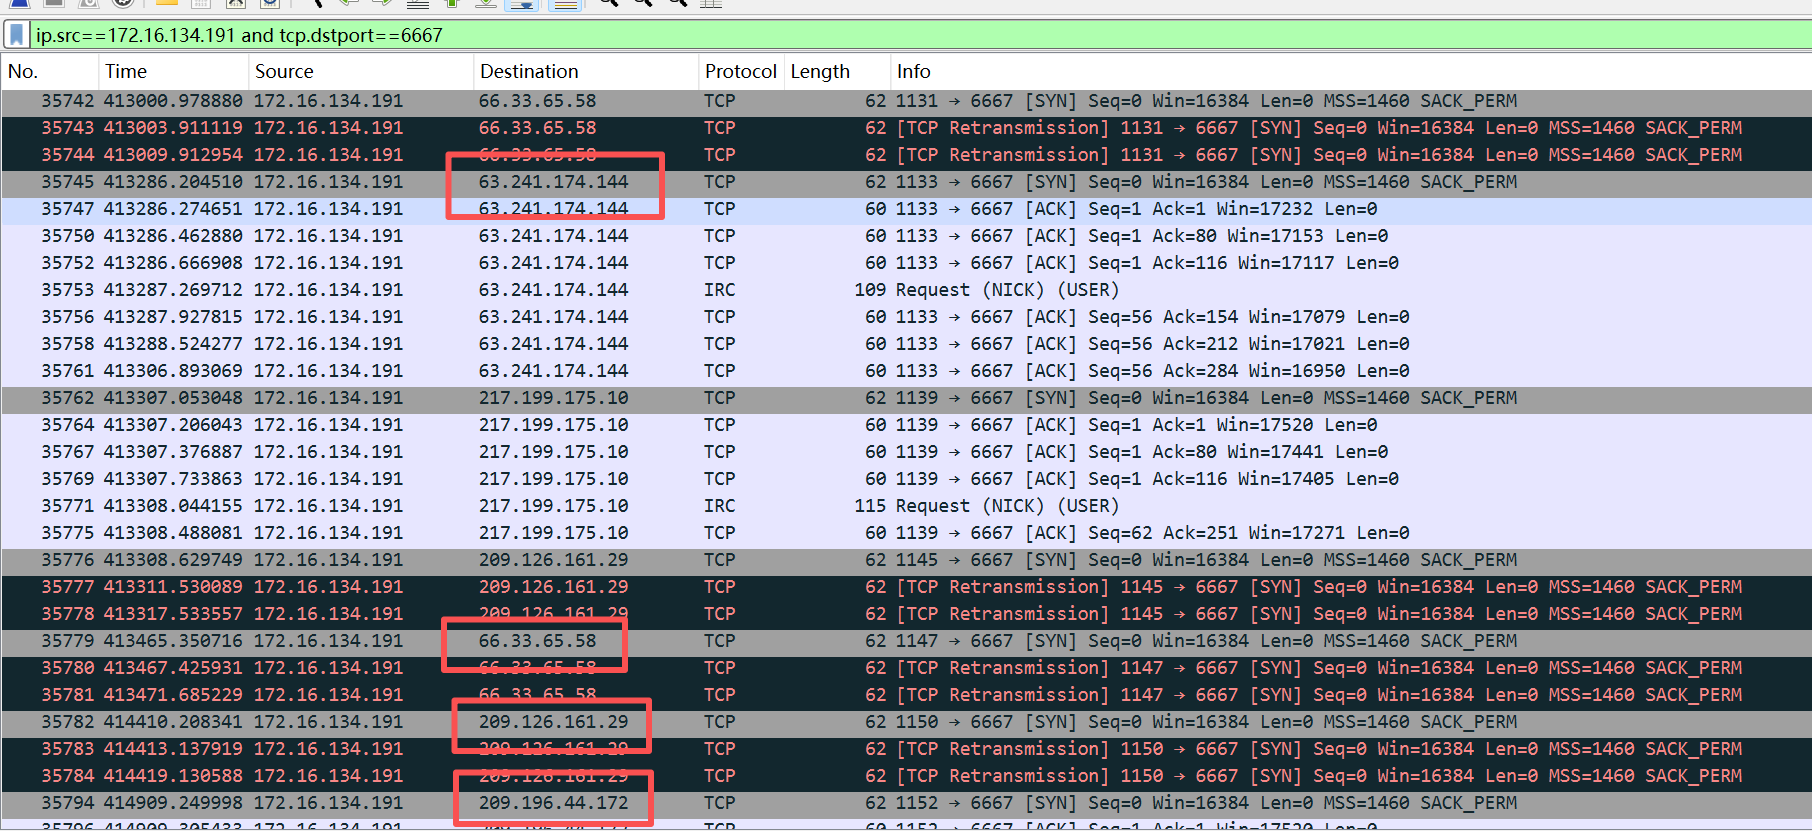Select SYN packet 35745 to 63.241.174.144

(906, 182)
